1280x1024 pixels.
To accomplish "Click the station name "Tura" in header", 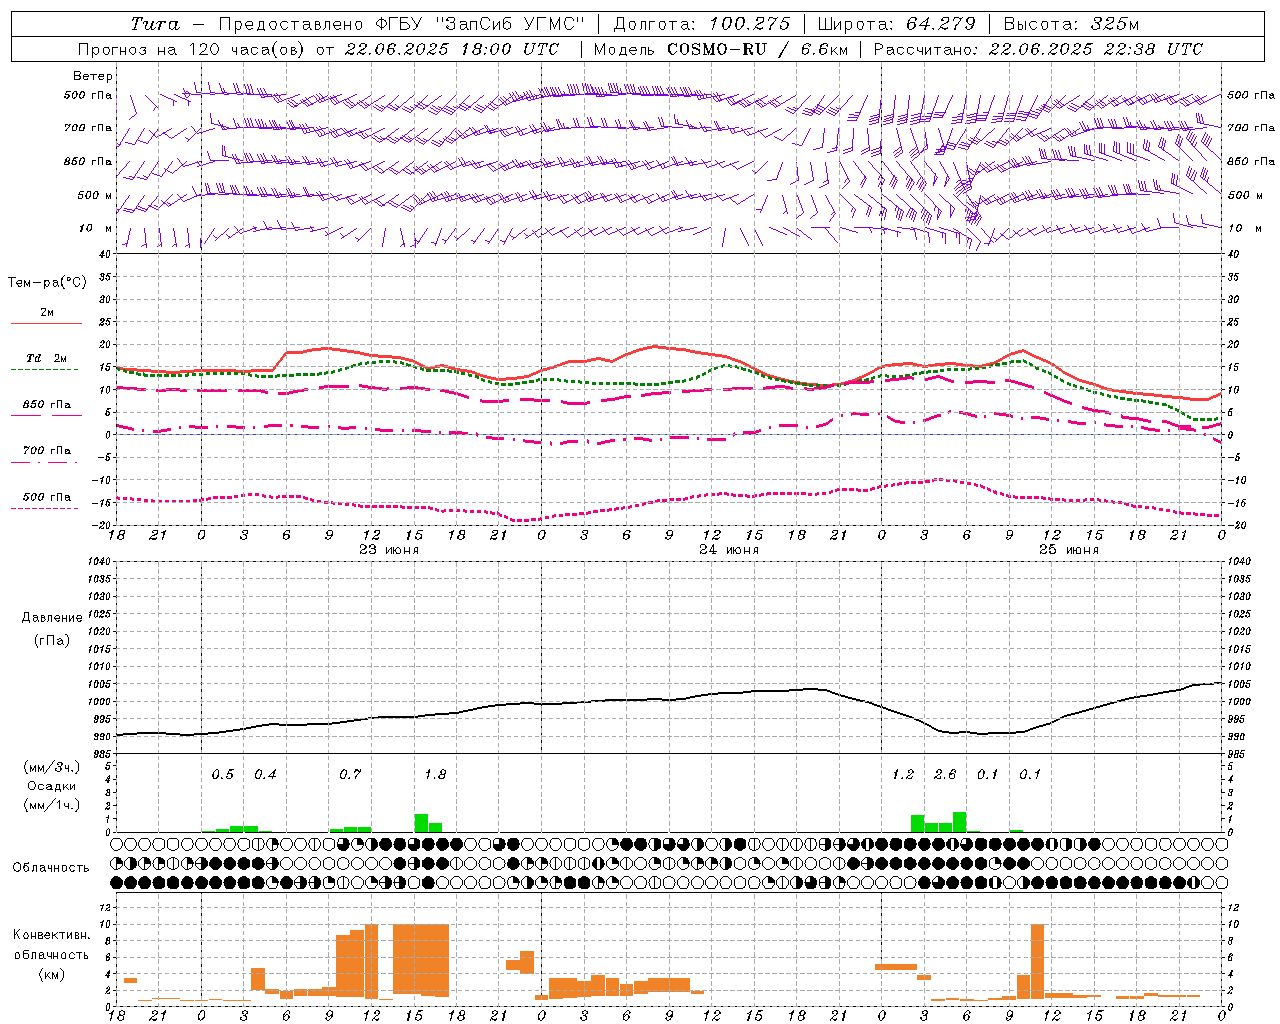I will tap(154, 24).
